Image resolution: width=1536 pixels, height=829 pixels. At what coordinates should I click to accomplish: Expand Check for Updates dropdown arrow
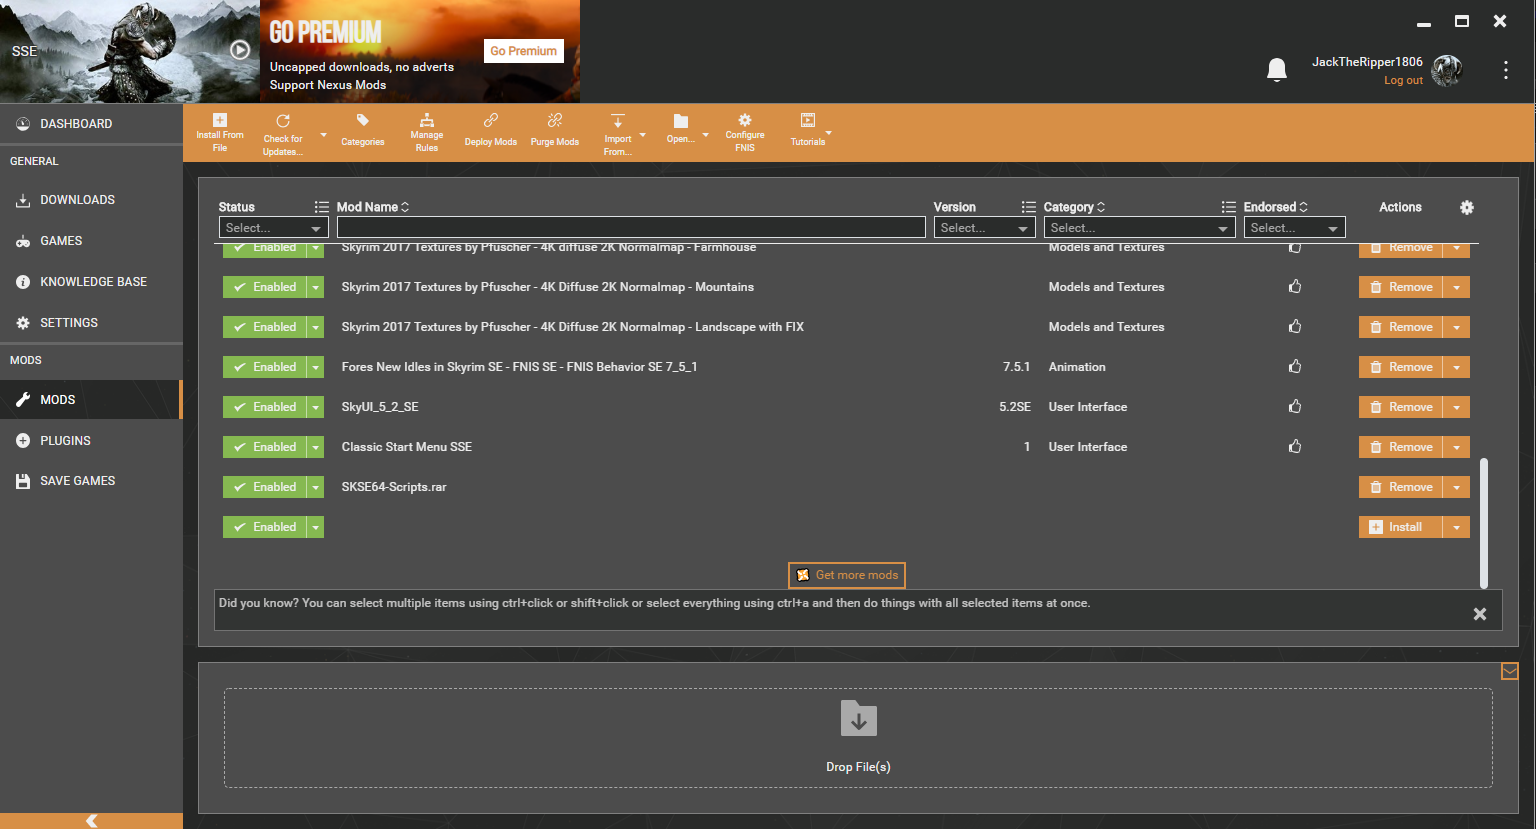click(323, 135)
